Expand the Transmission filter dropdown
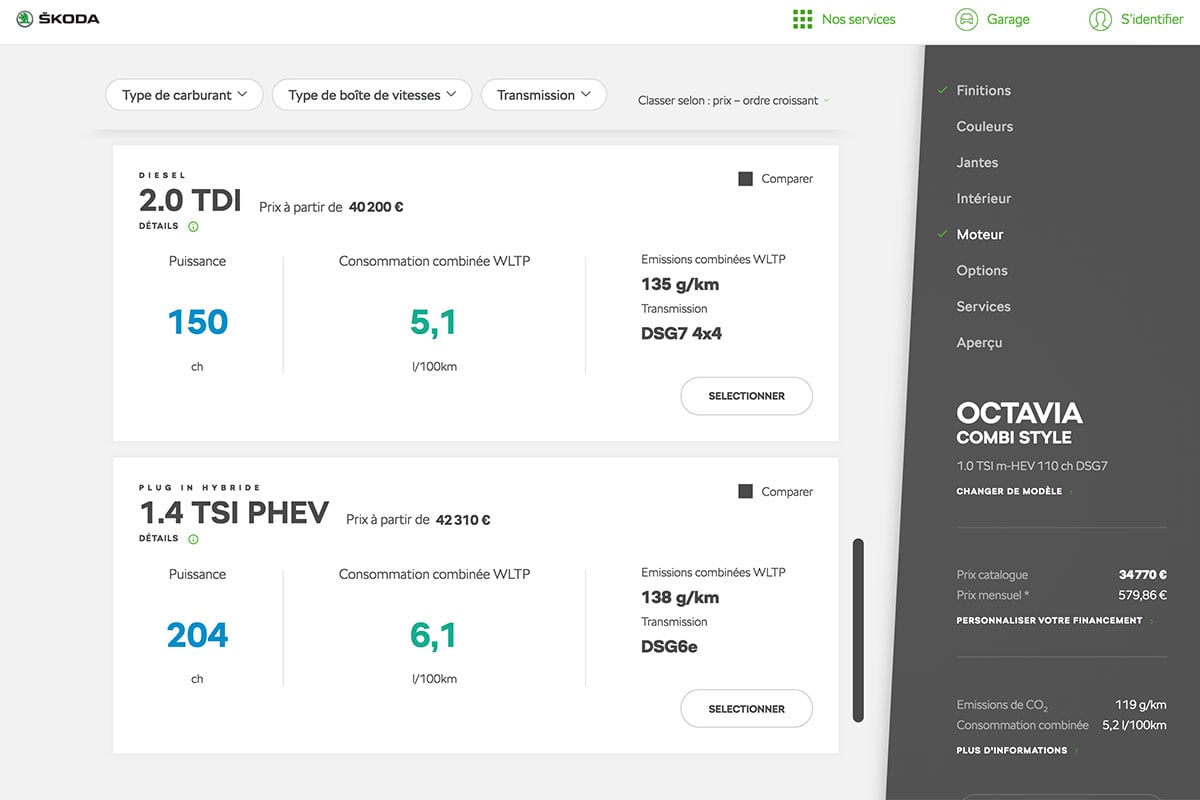1200x800 pixels. point(544,95)
